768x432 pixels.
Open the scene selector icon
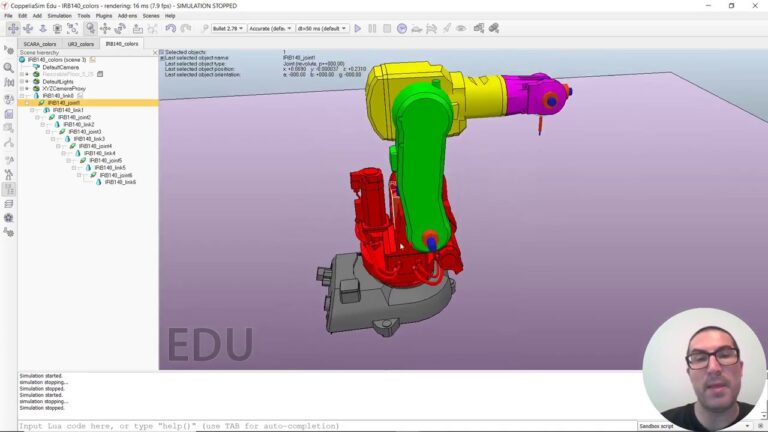click(x=494, y=28)
